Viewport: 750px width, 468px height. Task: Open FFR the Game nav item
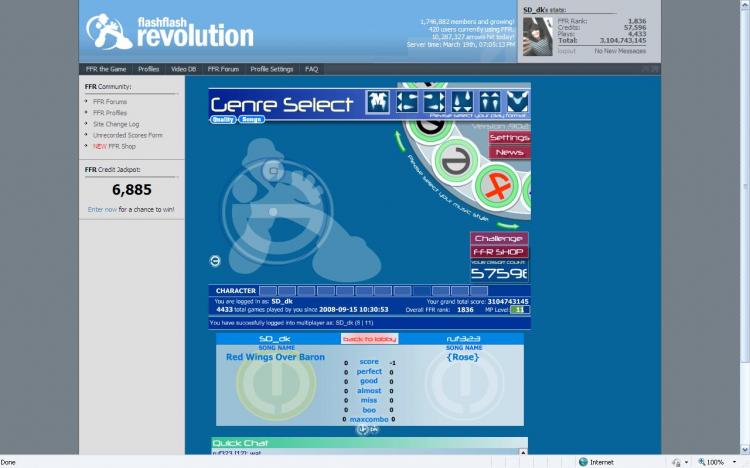[x=106, y=69]
